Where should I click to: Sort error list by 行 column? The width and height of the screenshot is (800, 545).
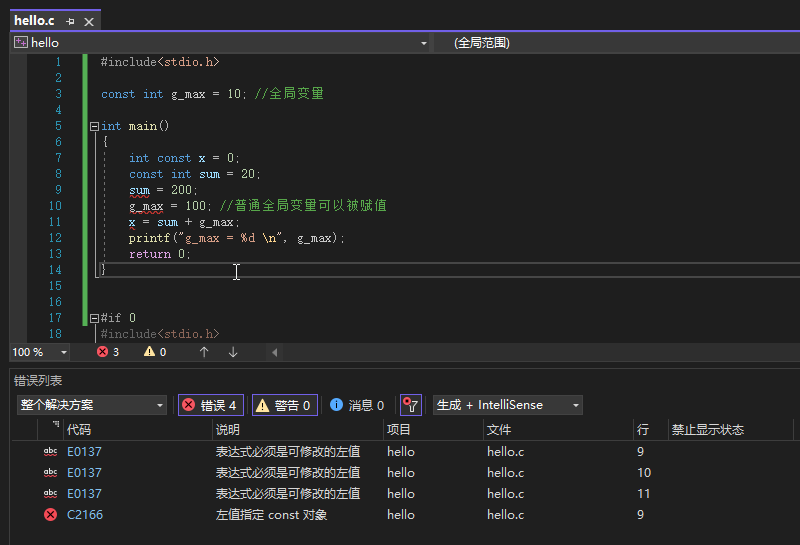(x=643, y=430)
